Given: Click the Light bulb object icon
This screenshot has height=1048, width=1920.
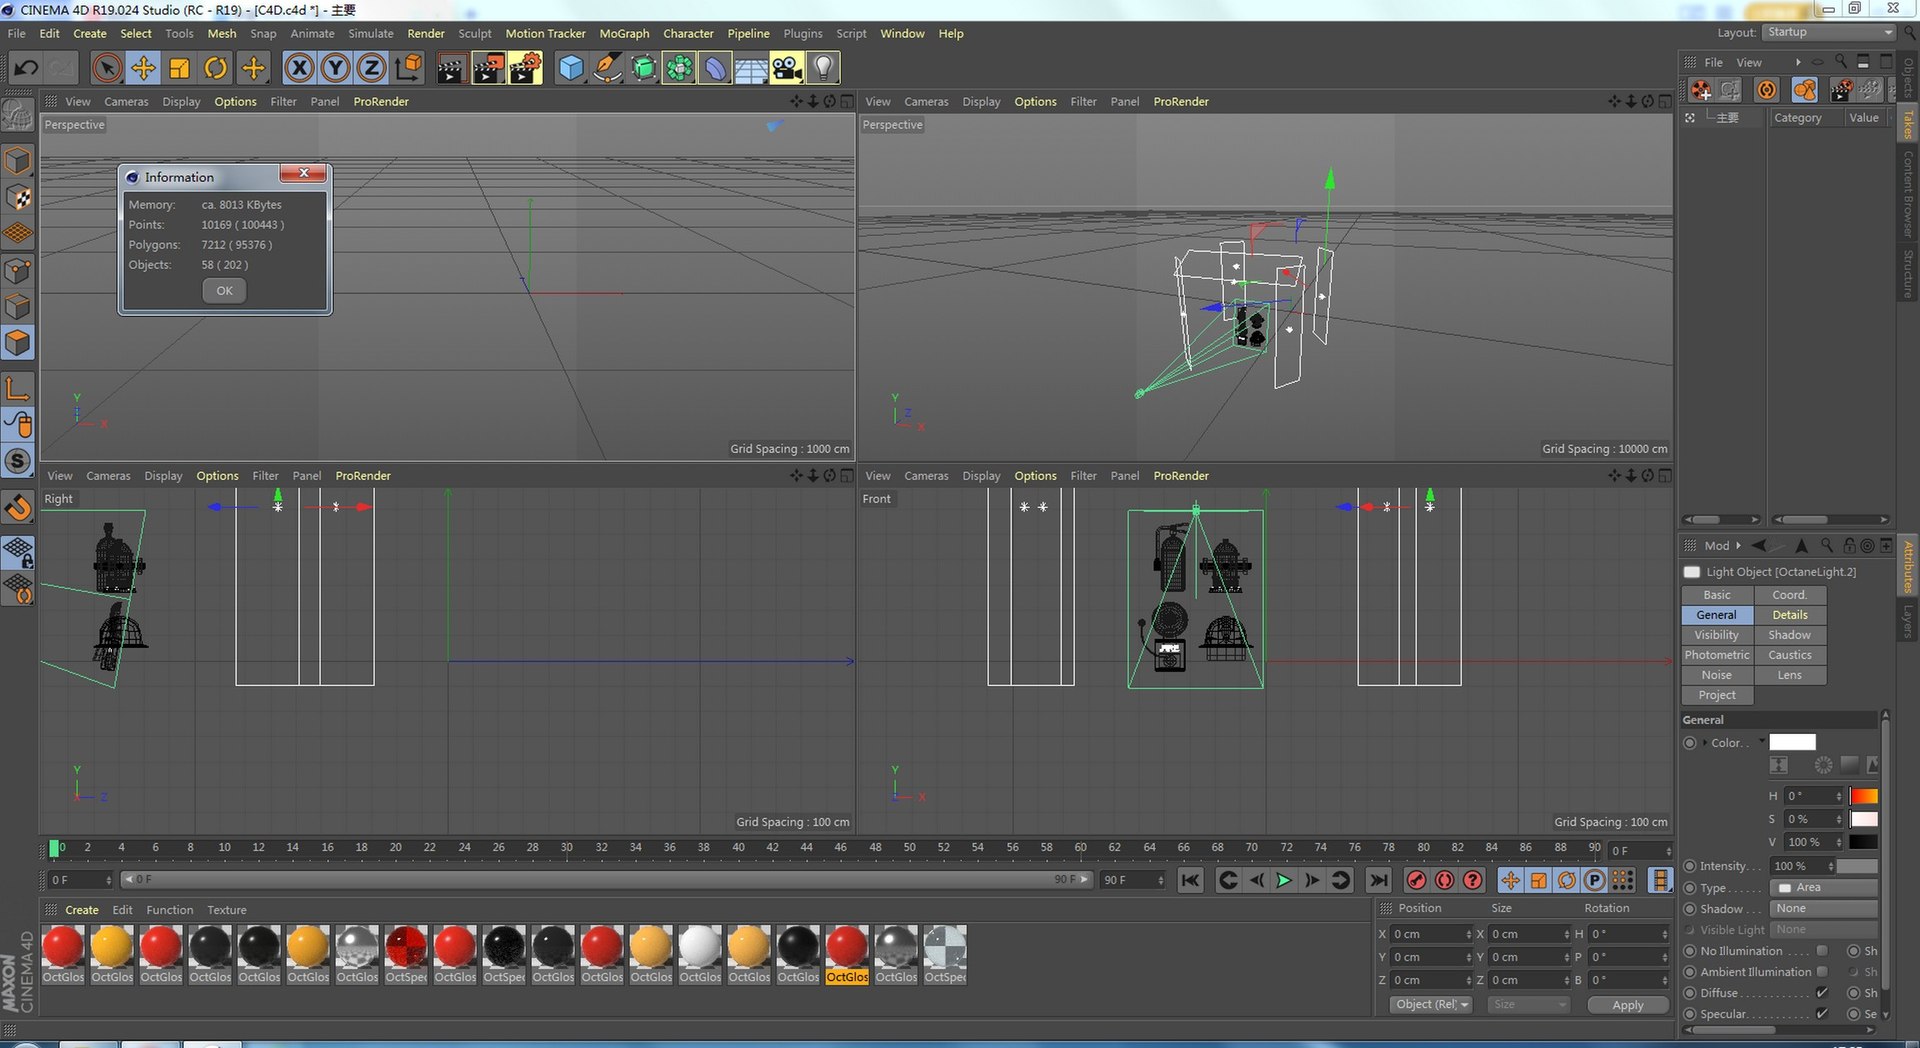Looking at the screenshot, I should tap(823, 68).
